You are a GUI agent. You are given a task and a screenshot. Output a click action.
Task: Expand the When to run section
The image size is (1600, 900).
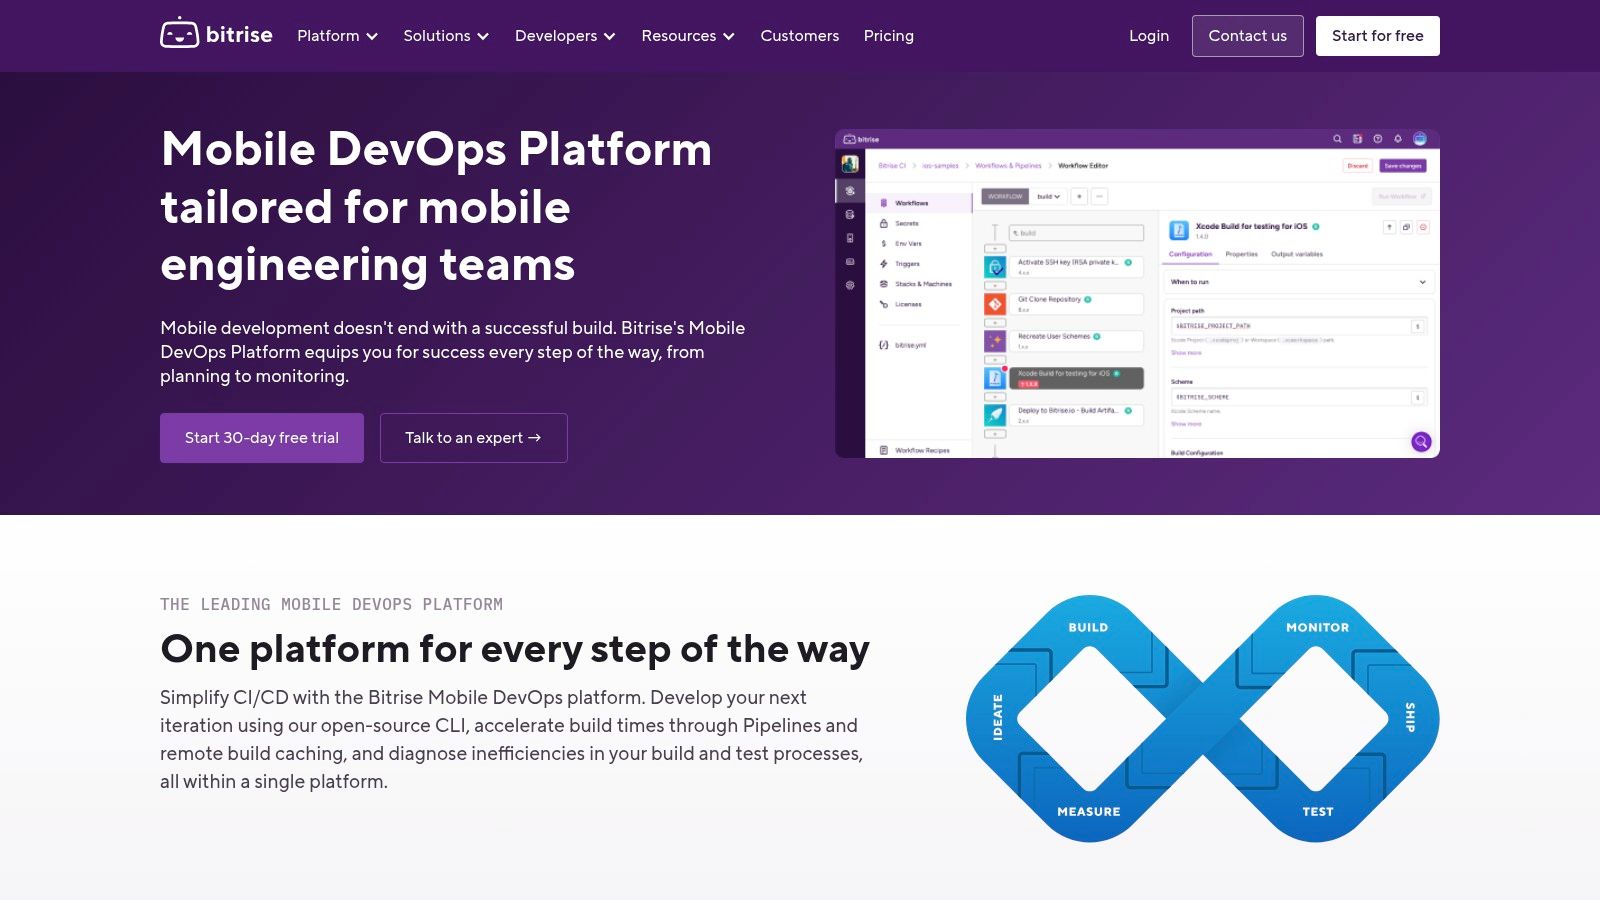(x=1298, y=282)
